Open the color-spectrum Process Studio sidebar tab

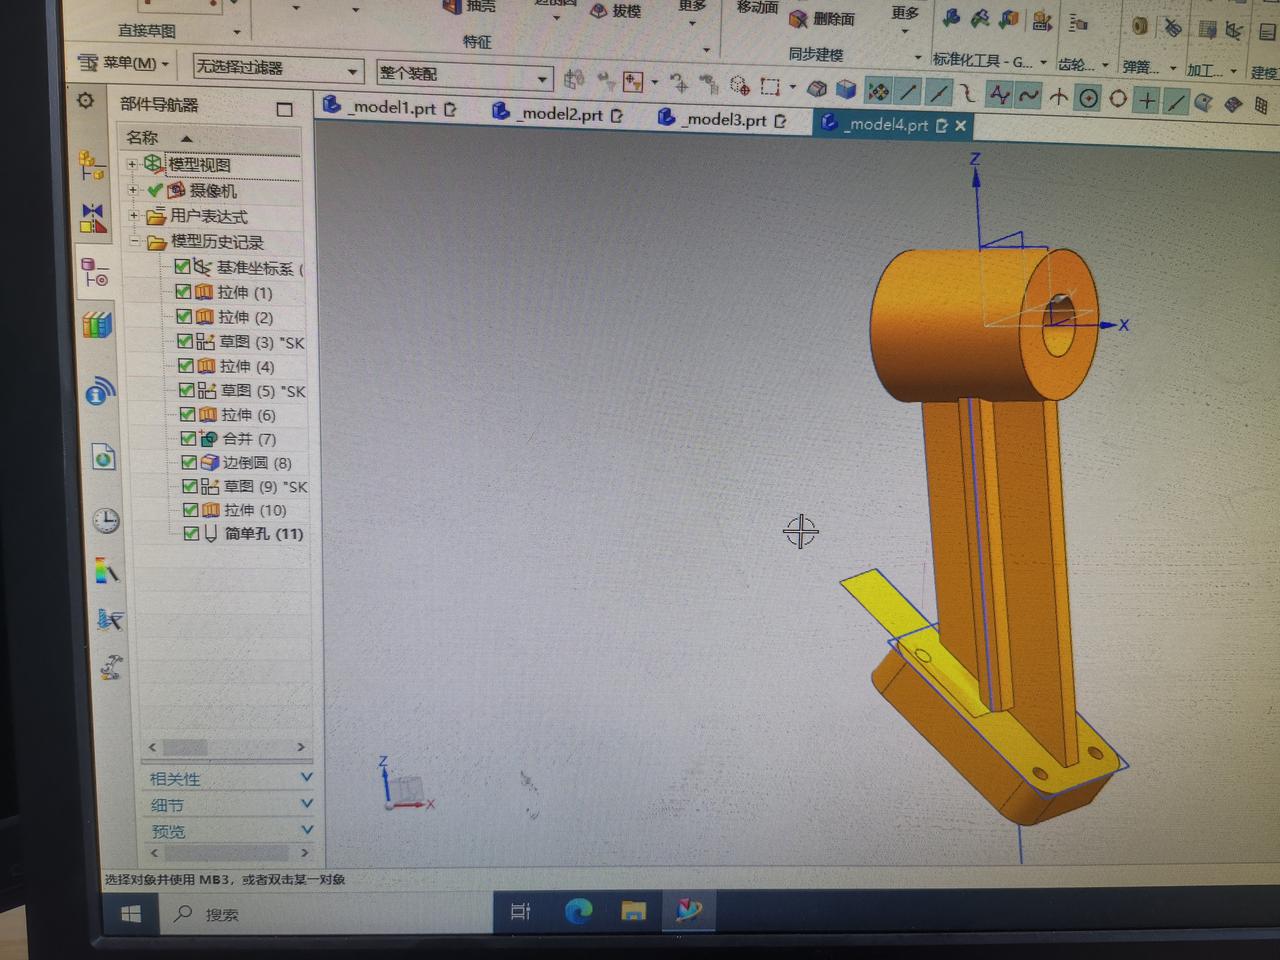coord(107,571)
